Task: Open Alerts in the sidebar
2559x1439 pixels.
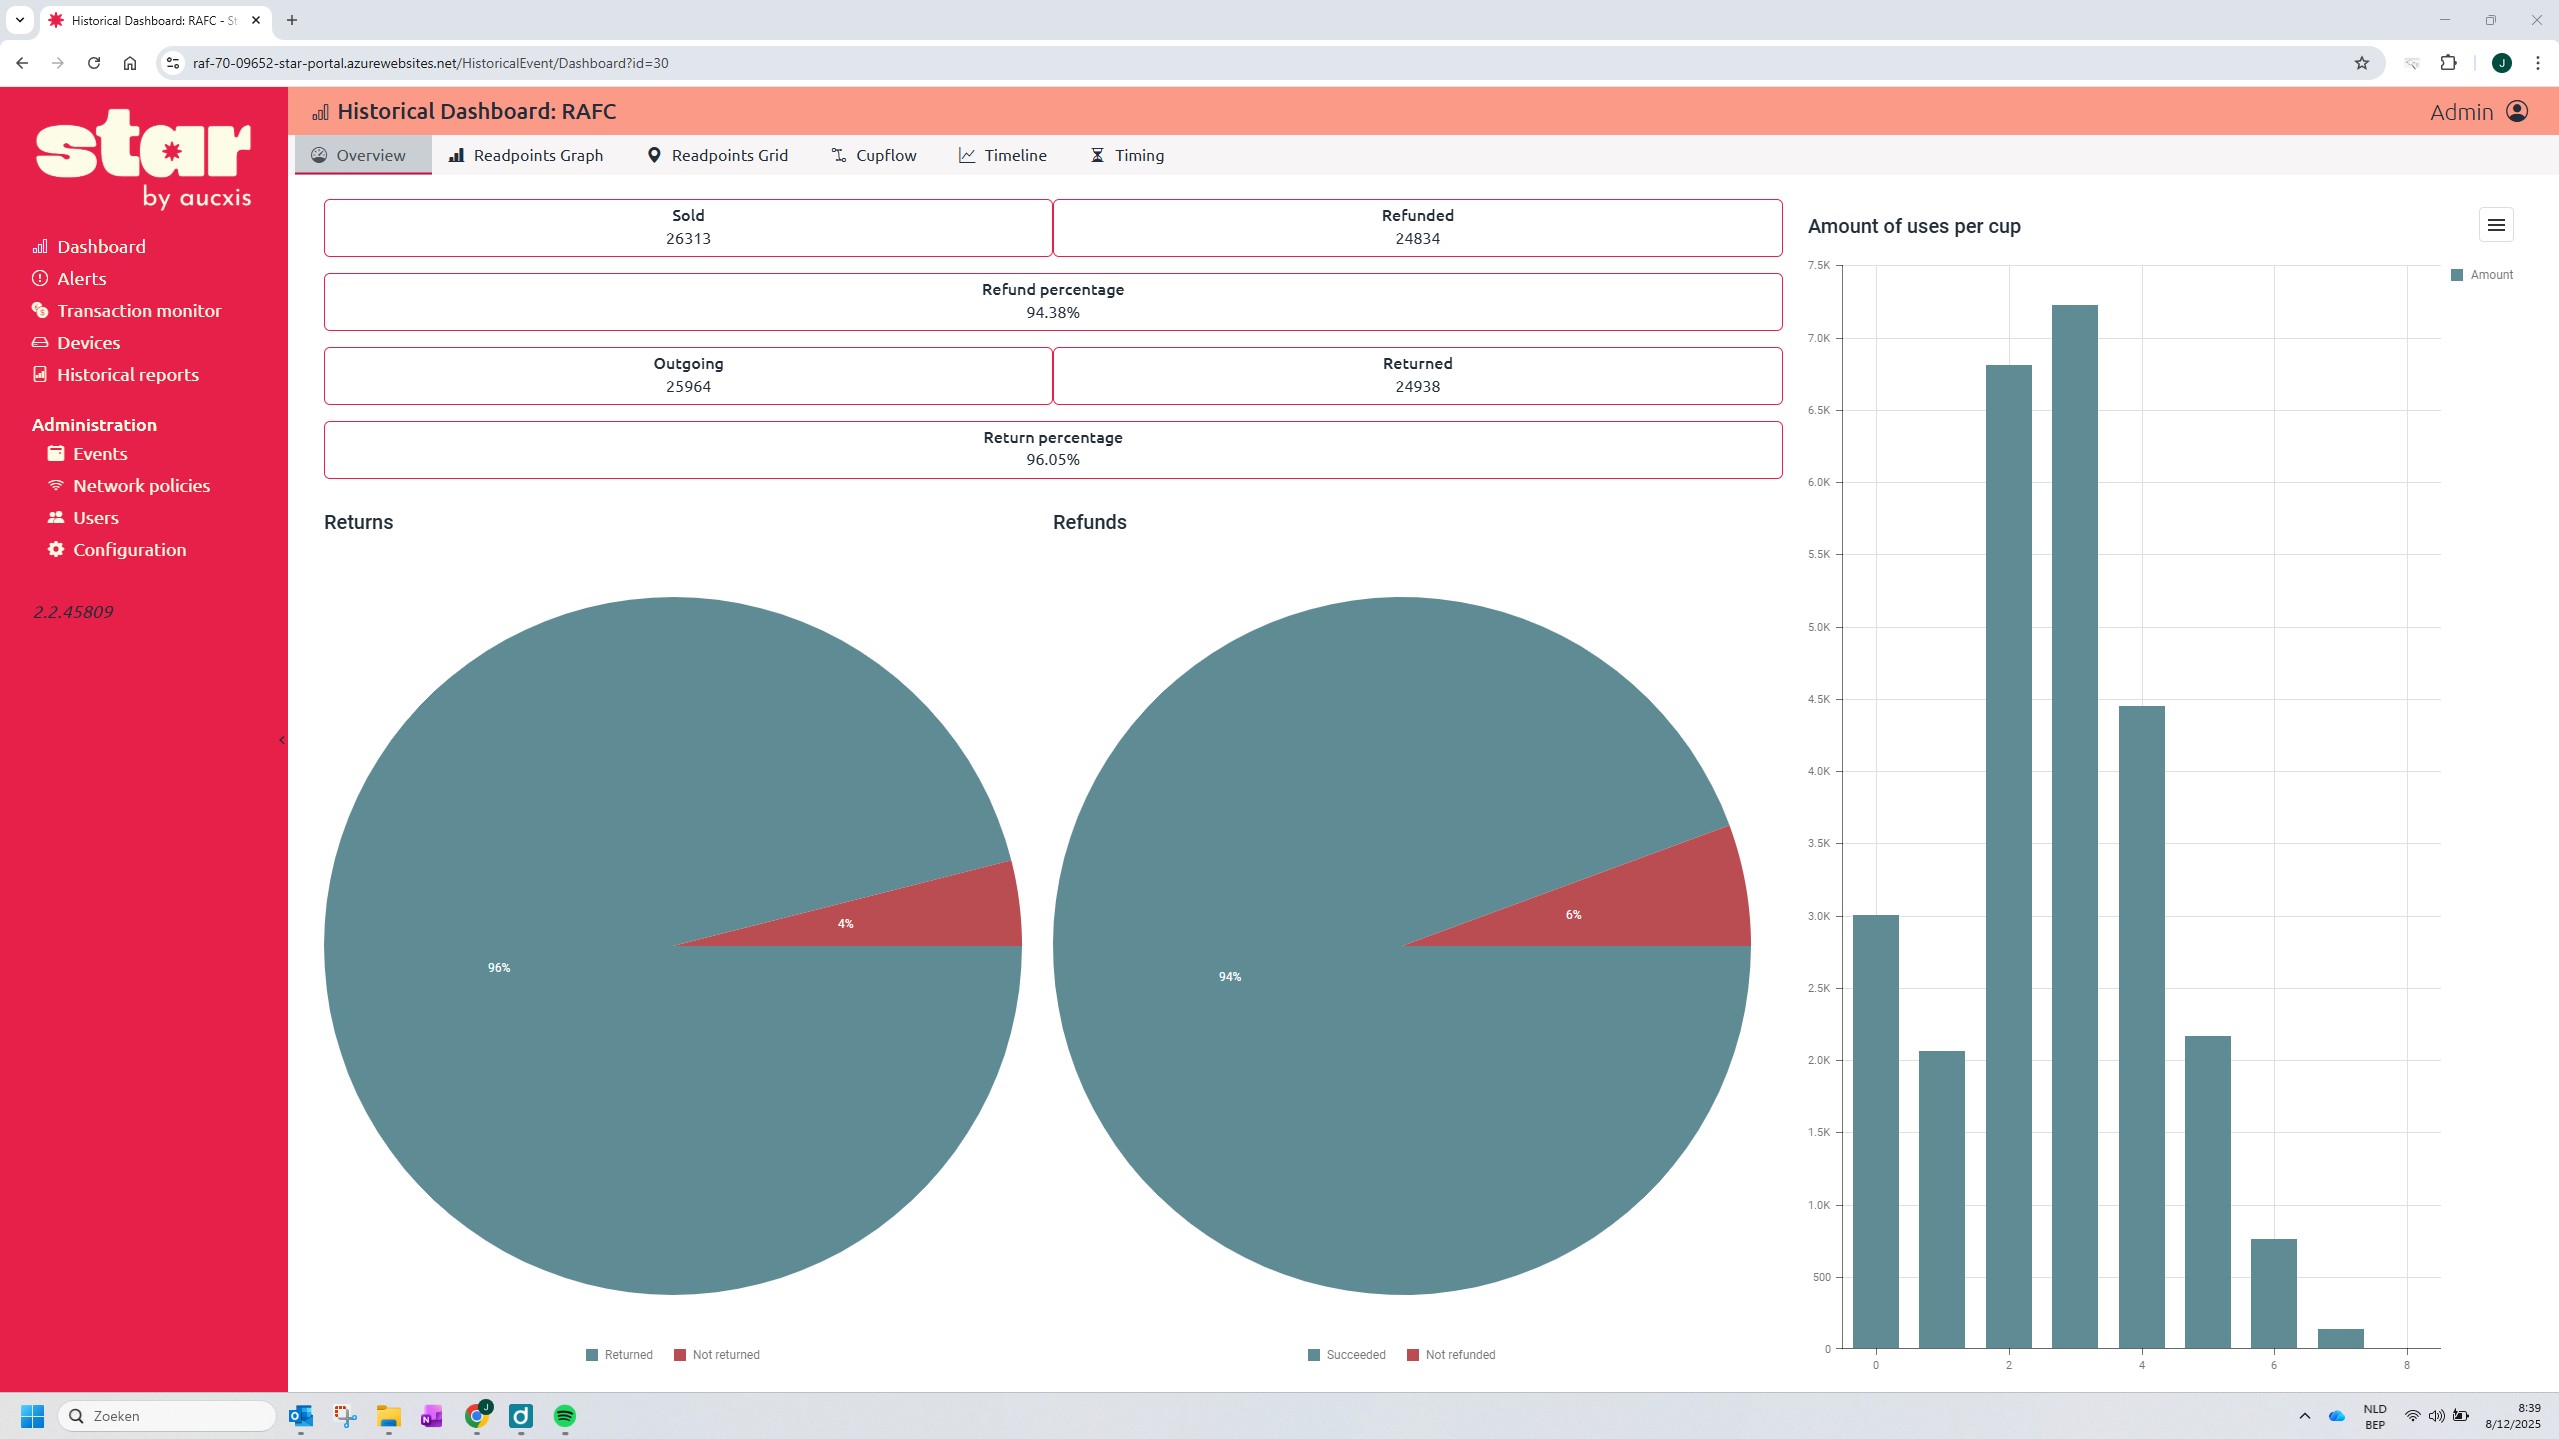Action: click(x=69, y=279)
